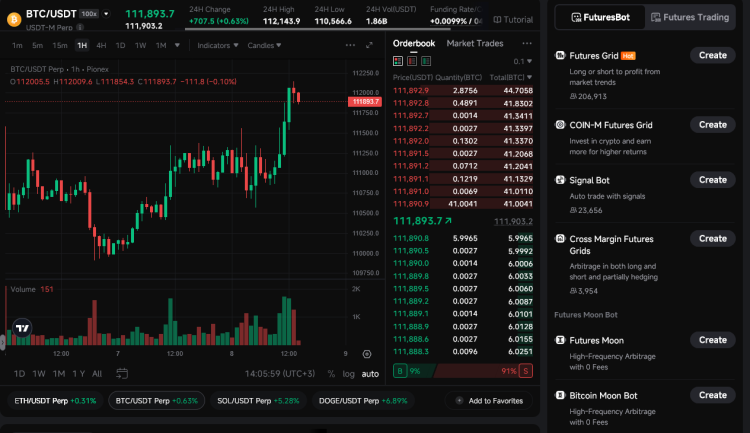Select the 1m timeframe
The width and height of the screenshot is (750, 433).
click(x=17, y=45)
